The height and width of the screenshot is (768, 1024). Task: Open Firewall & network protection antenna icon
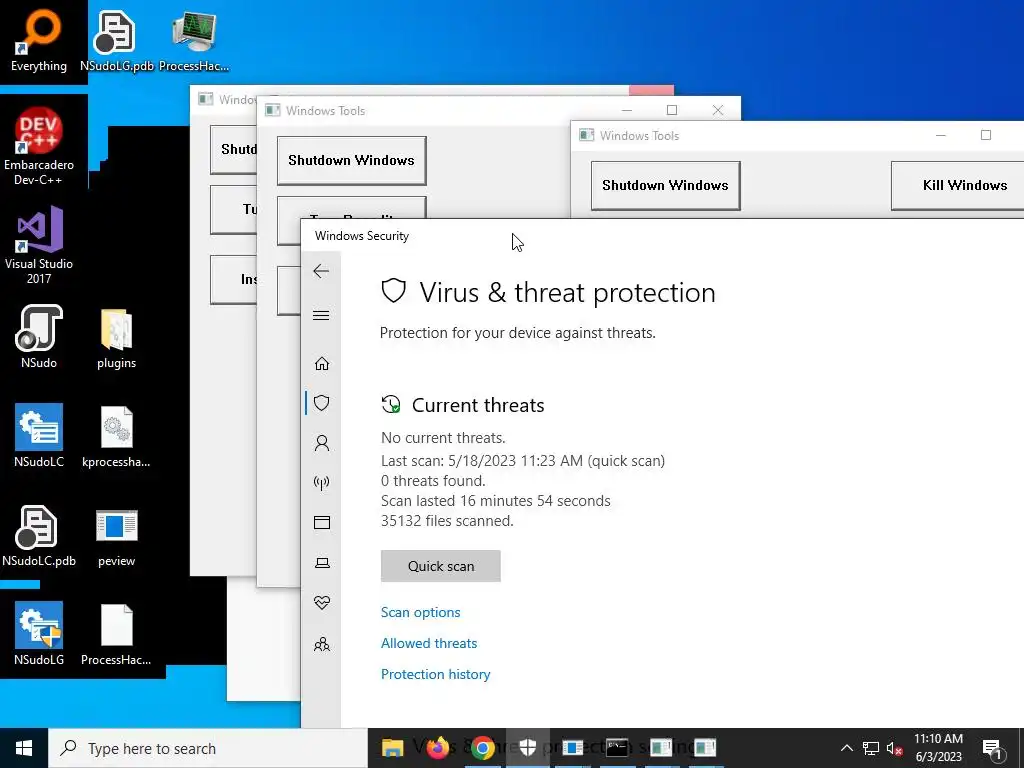tap(321, 483)
